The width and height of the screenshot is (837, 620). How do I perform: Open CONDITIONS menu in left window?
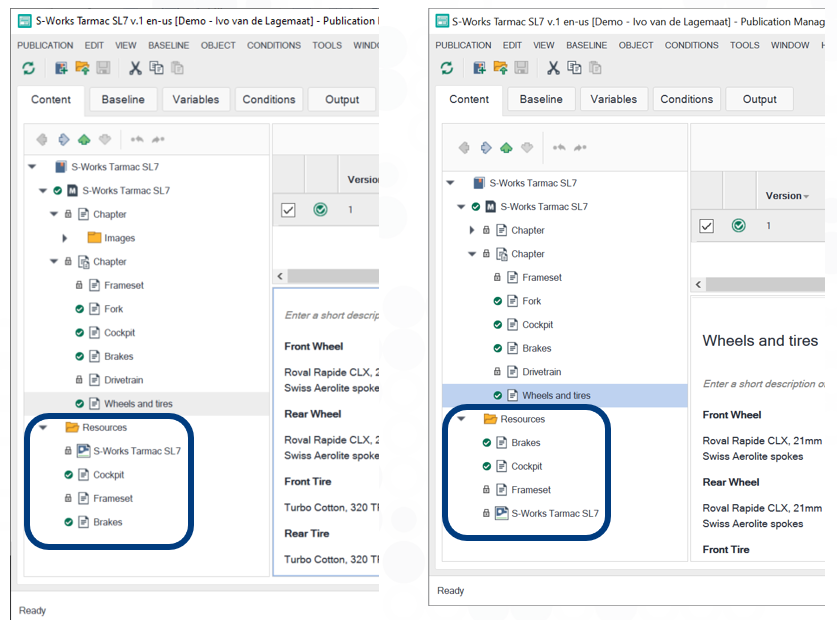click(274, 45)
